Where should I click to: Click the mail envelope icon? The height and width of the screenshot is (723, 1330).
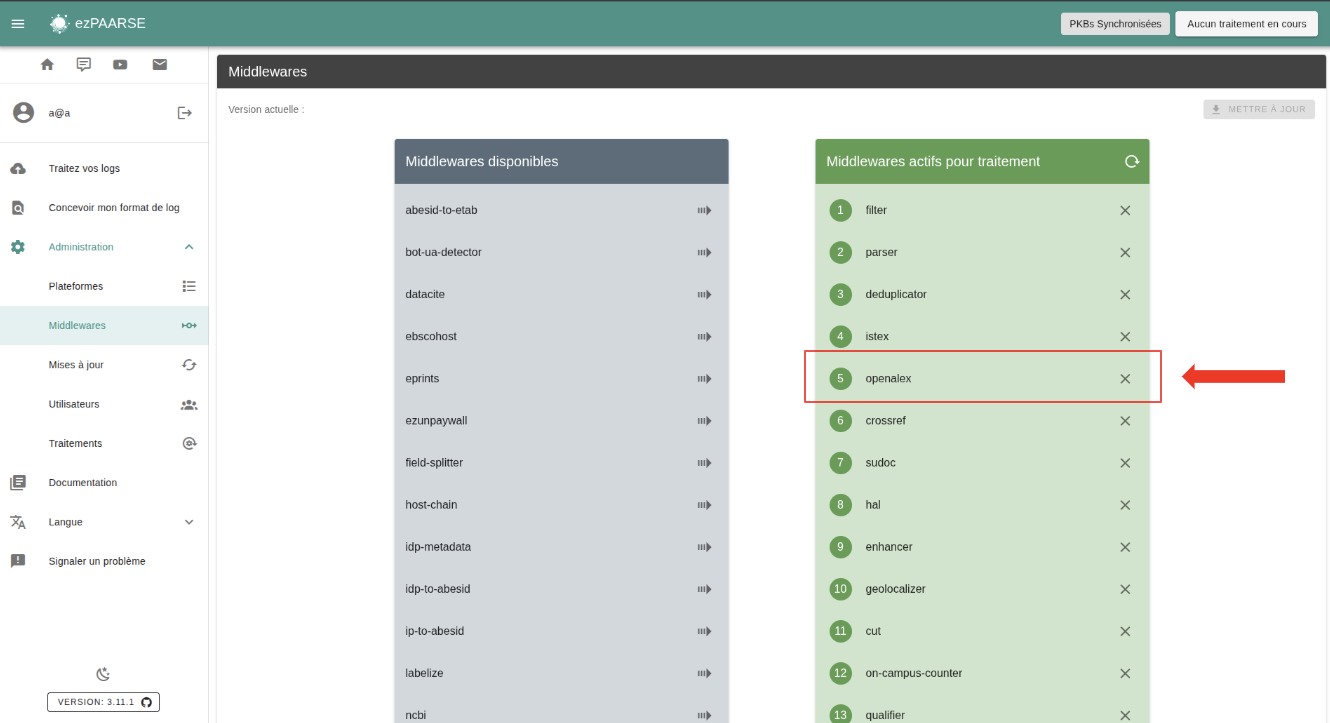pos(159,65)
